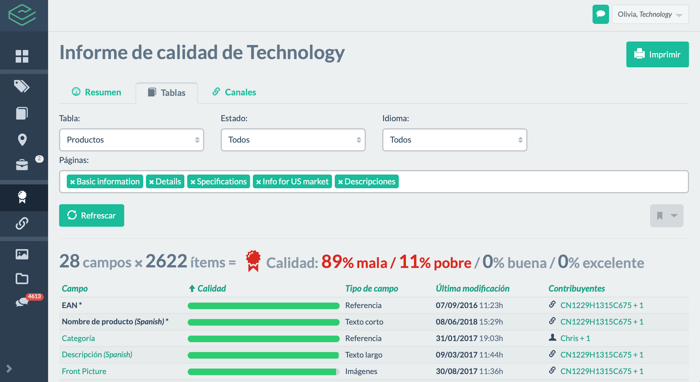The image size is (700, 382).
Task: Click the 89% mala quality figure
Action: tap(354, 262)
